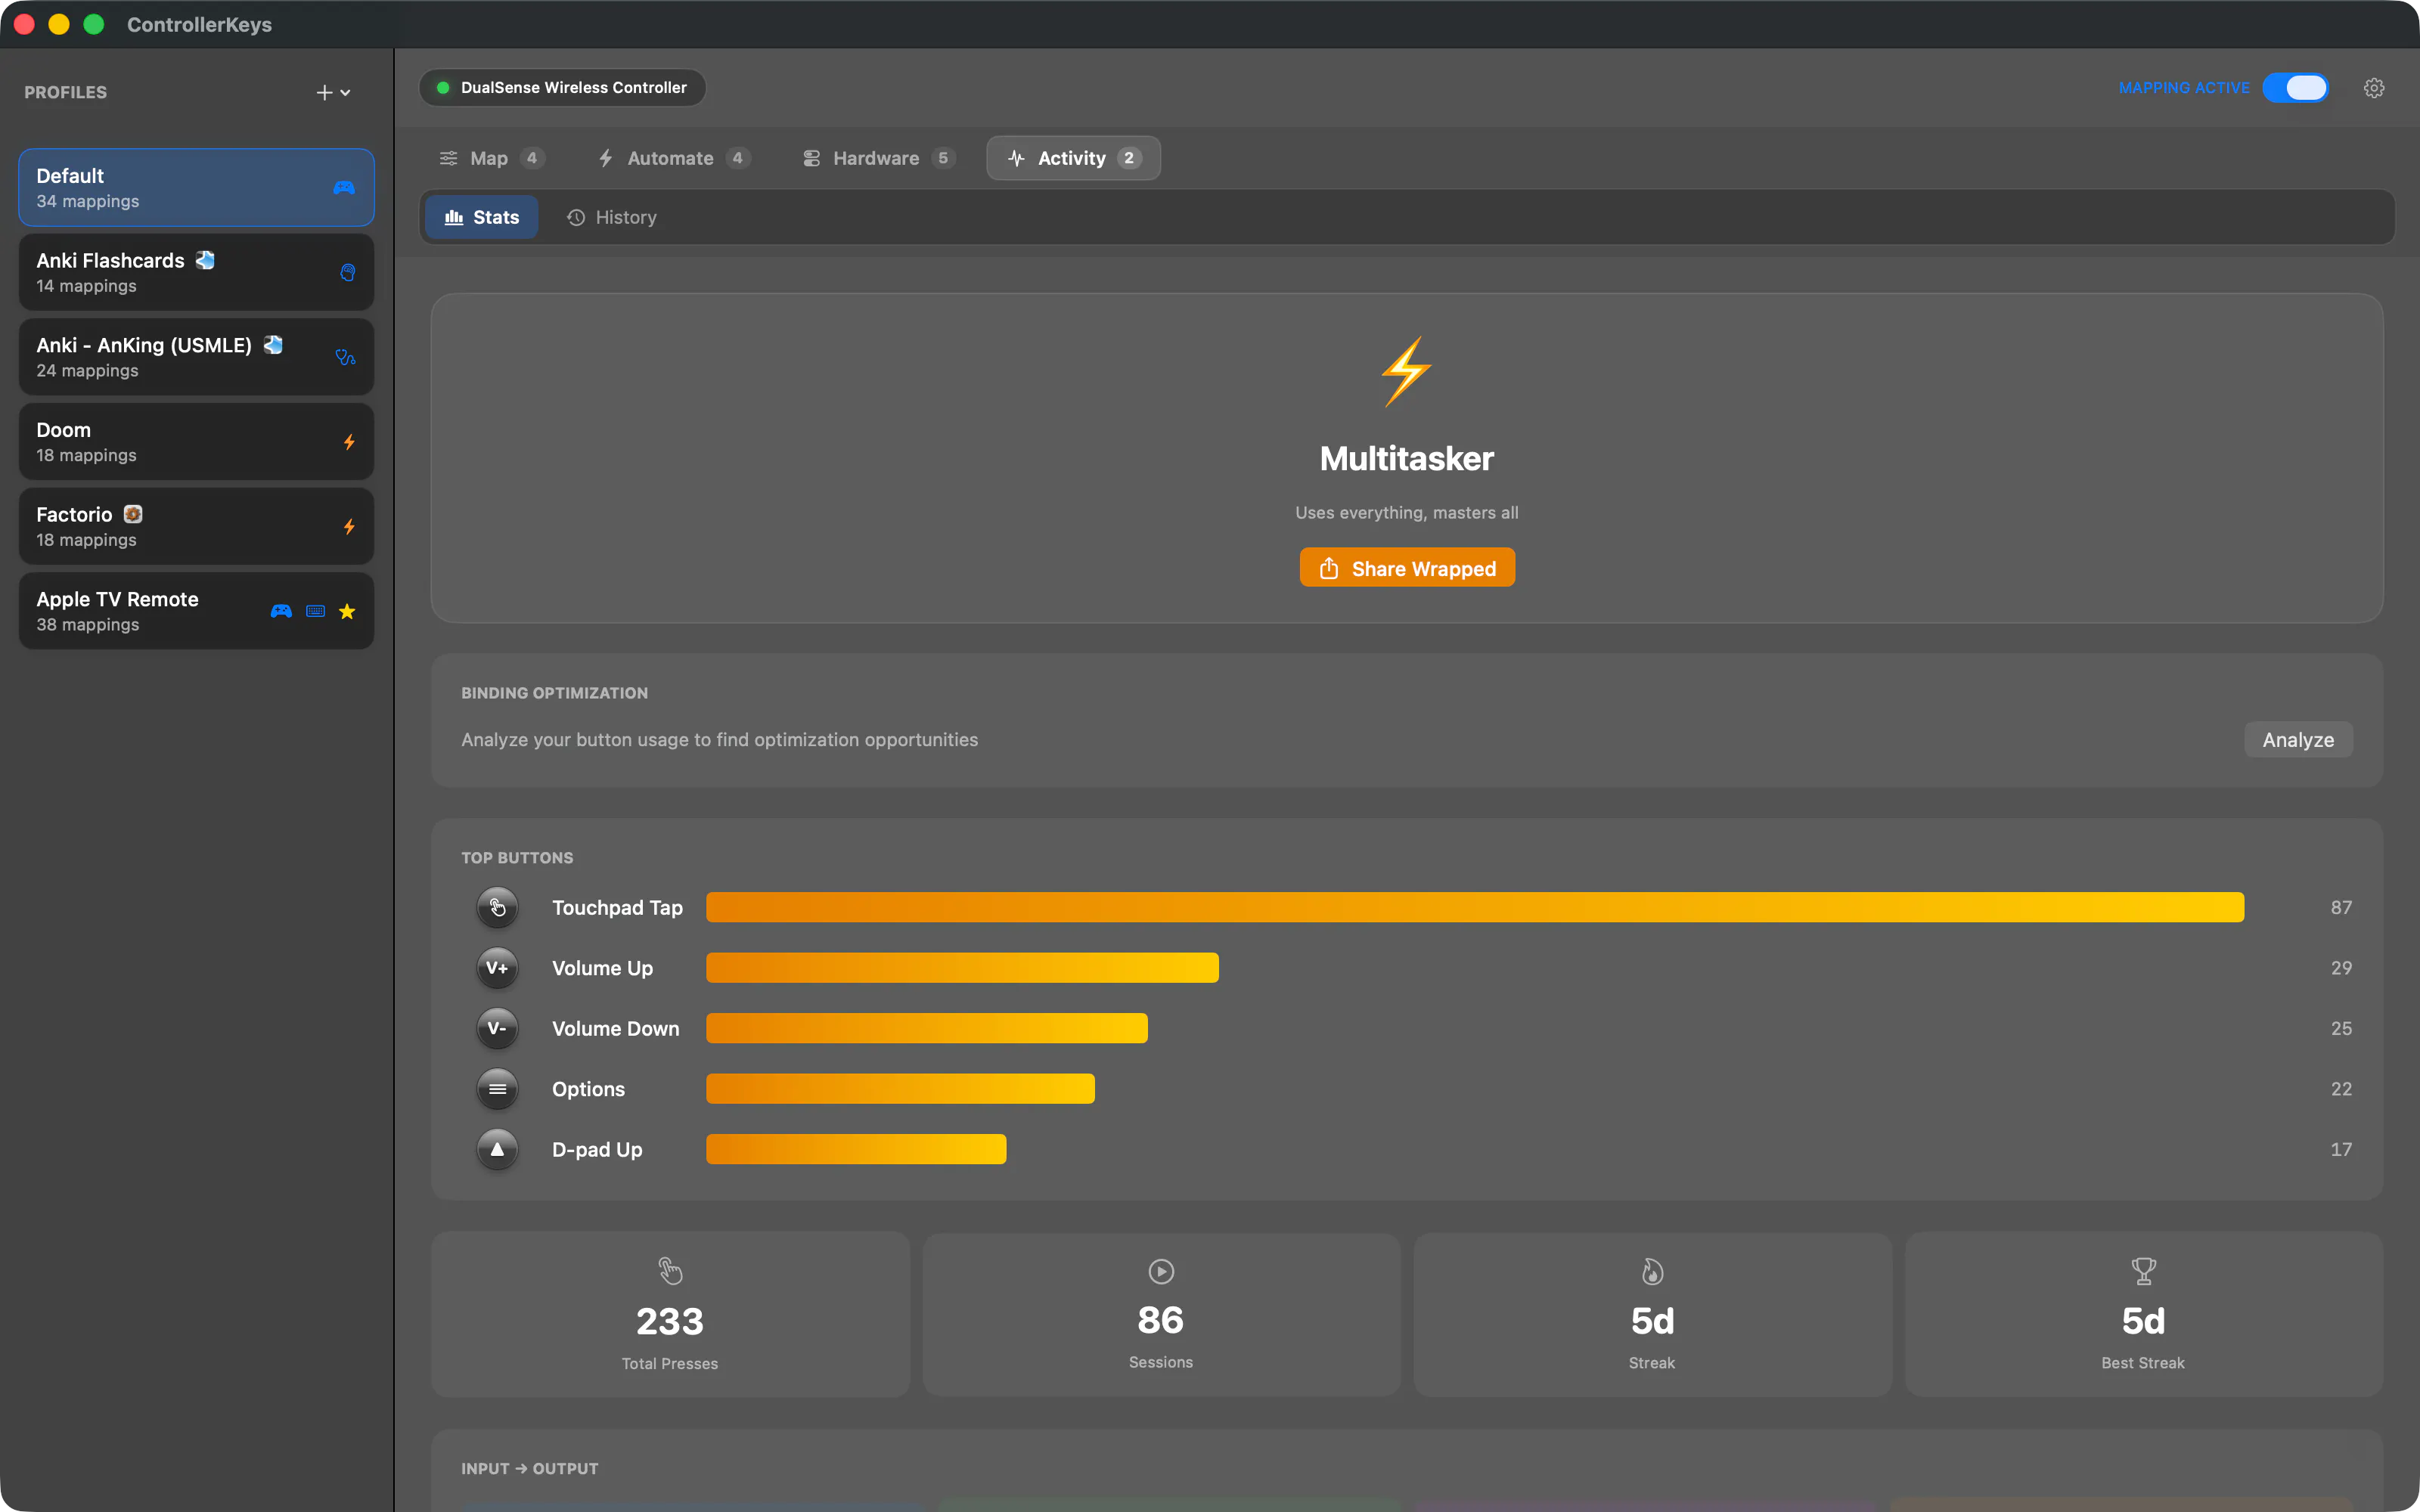Open the settings gear icon
This screenshot has height=1512, width=2420.
(2373, 88)
